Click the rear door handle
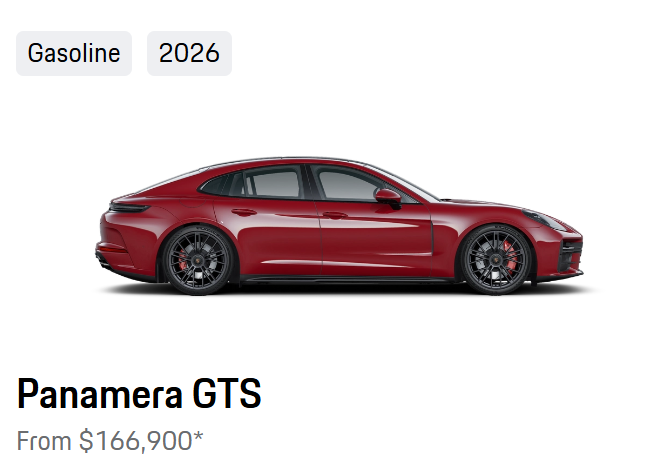This screenshot has height=473, width=669. tap(244, 212)
